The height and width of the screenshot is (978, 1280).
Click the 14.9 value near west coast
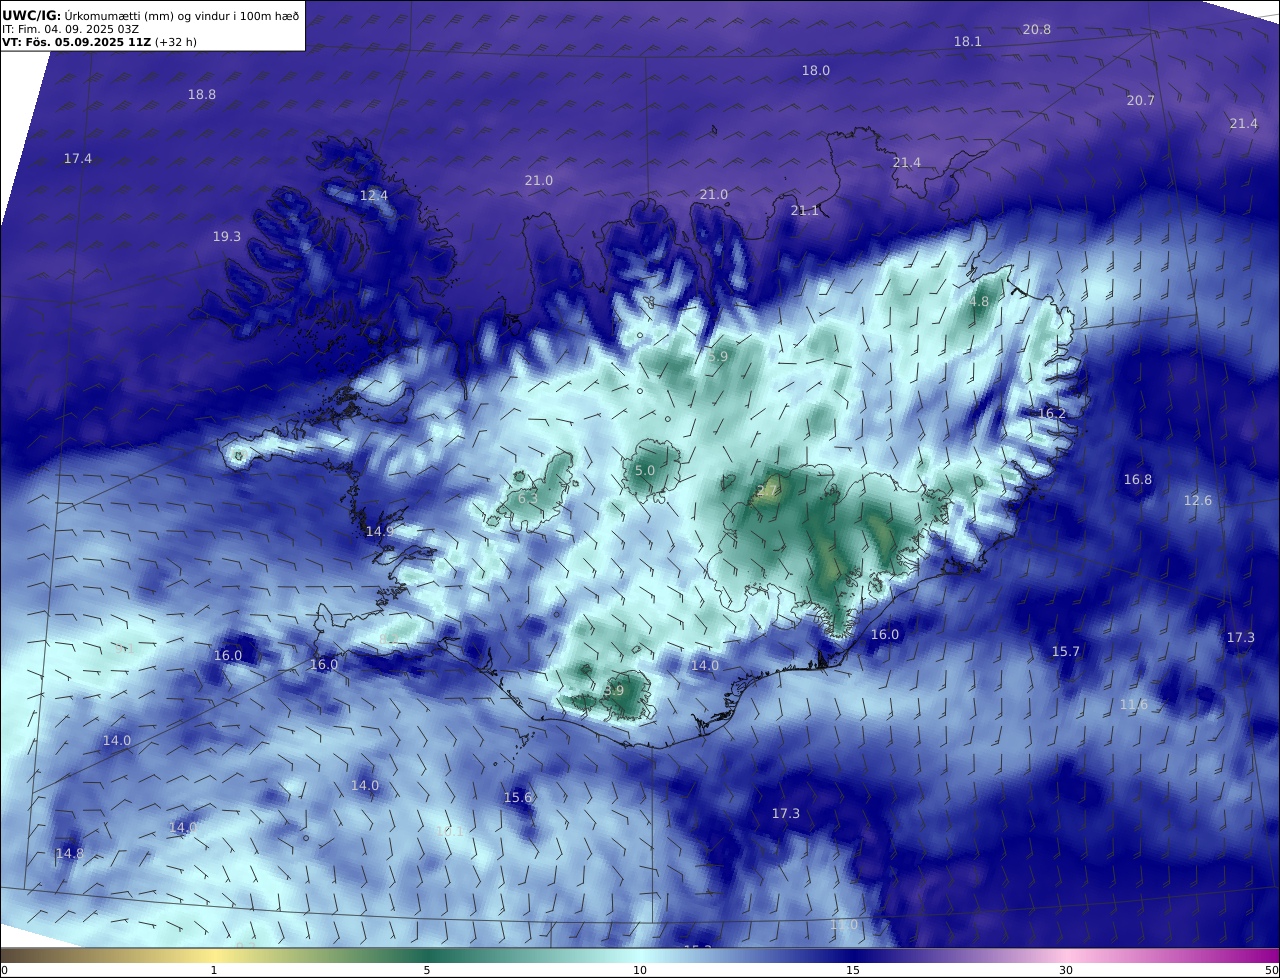(379, 531)
